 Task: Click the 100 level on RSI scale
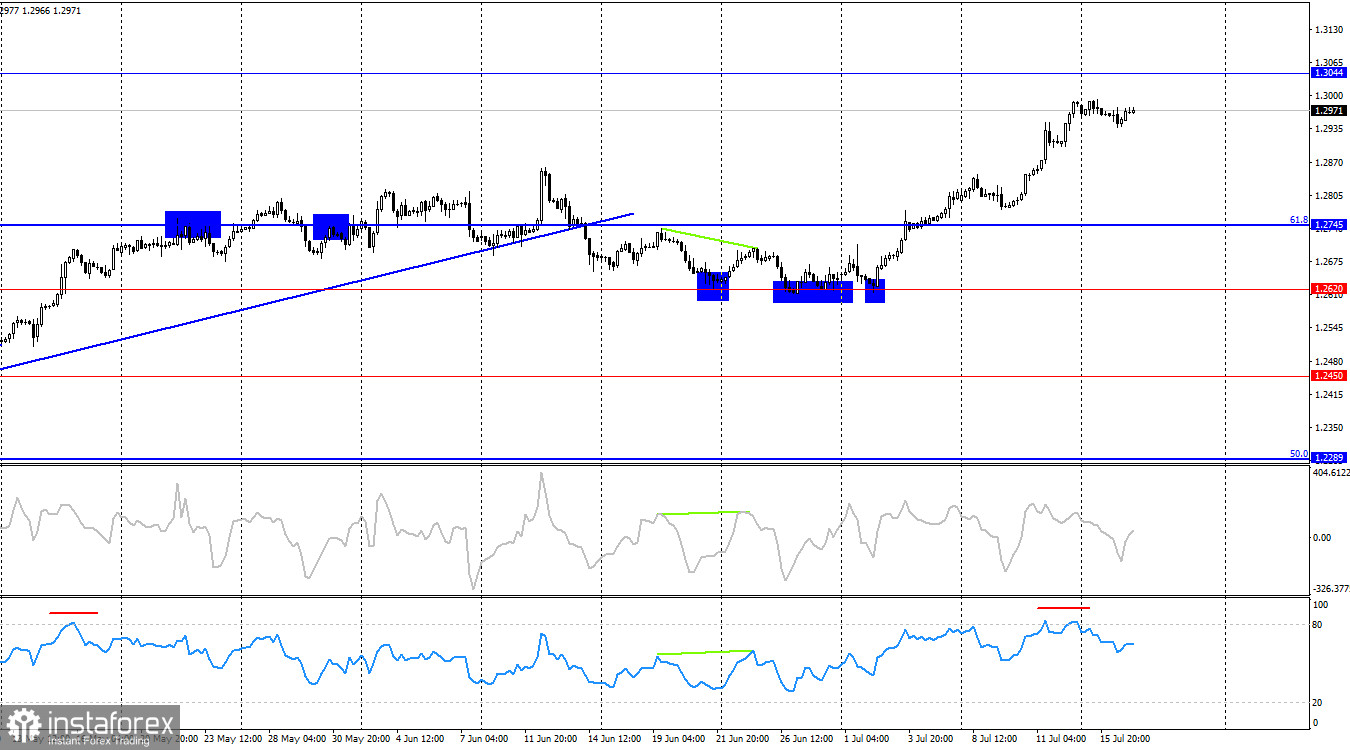pyautogui.click(x=1321, y=605)
